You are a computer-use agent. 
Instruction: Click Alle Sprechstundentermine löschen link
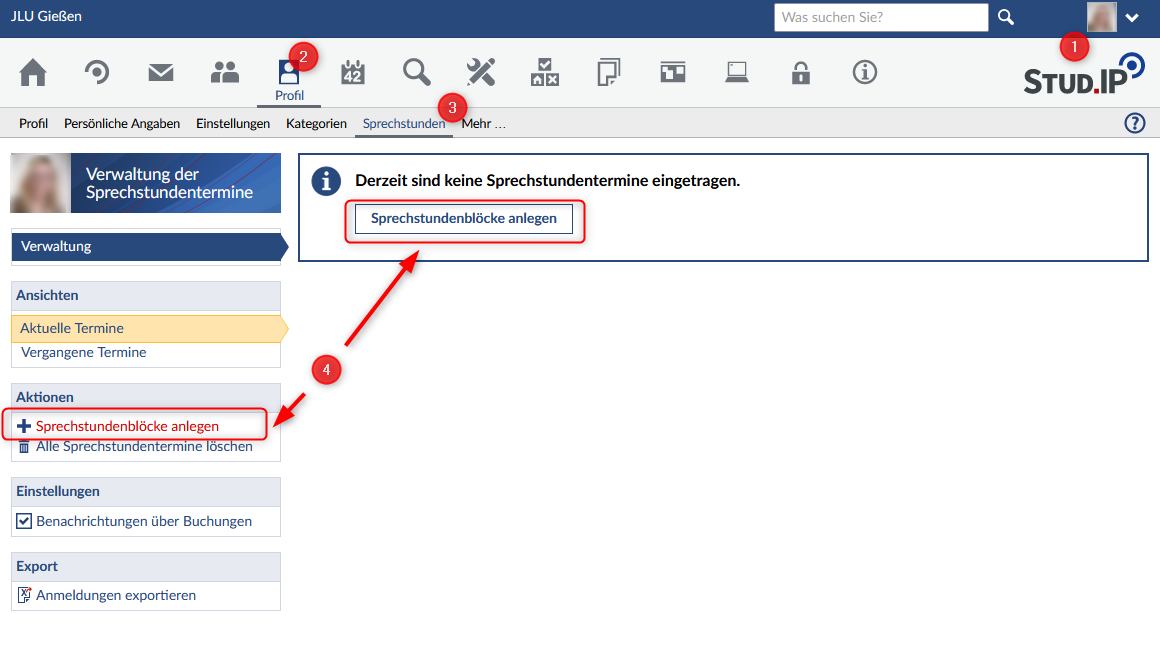pyautogui.click(x=144, y=447)
